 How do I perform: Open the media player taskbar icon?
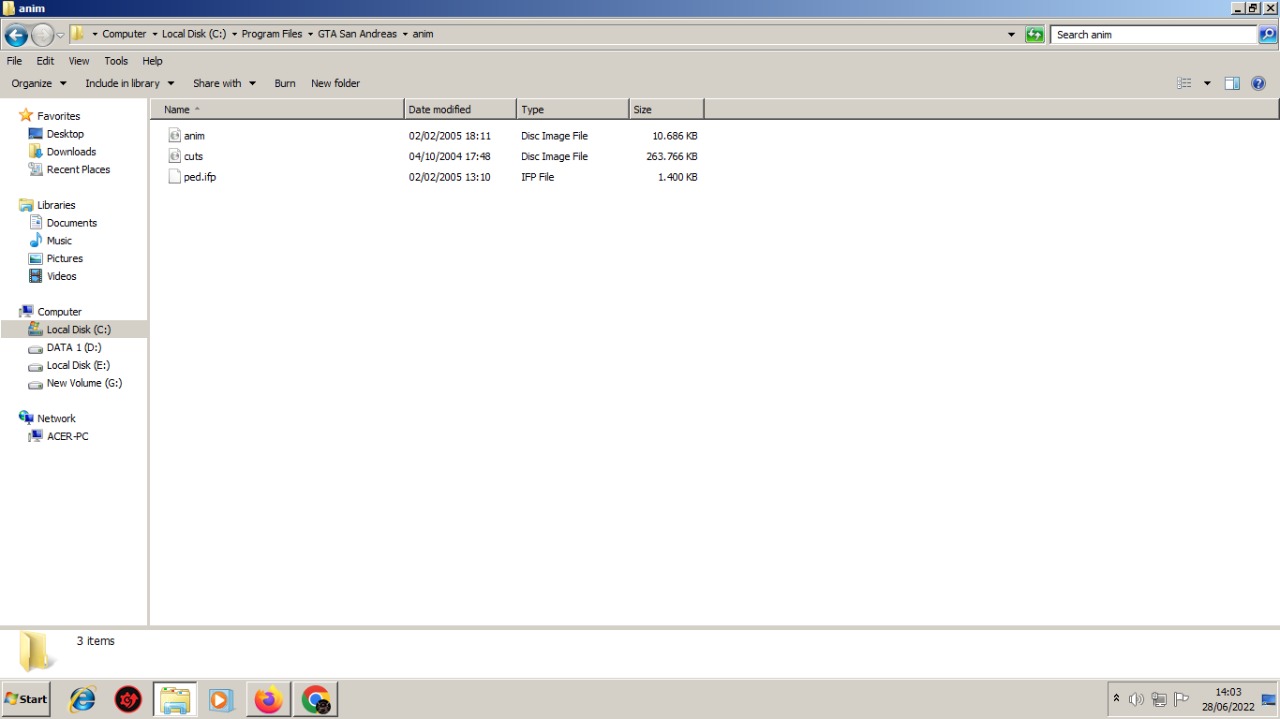point(221,699)
